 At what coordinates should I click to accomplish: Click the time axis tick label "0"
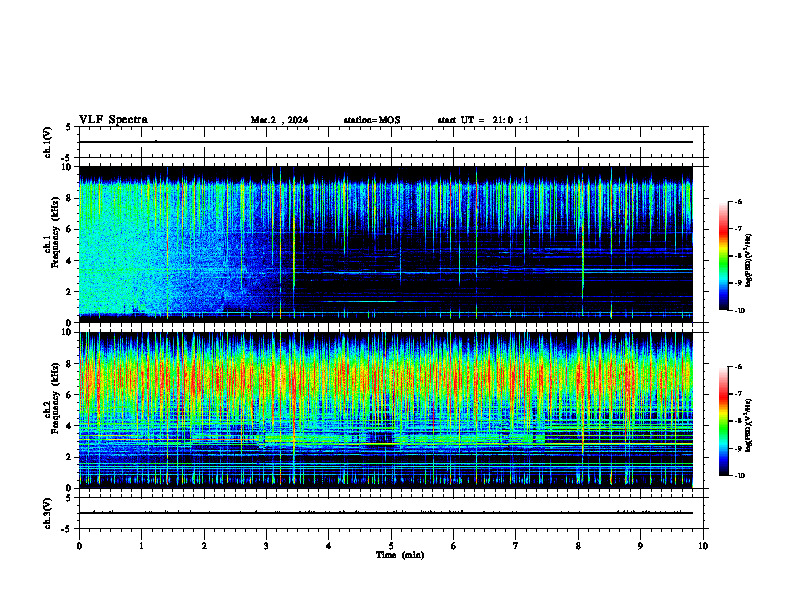[x=79, y=546]
